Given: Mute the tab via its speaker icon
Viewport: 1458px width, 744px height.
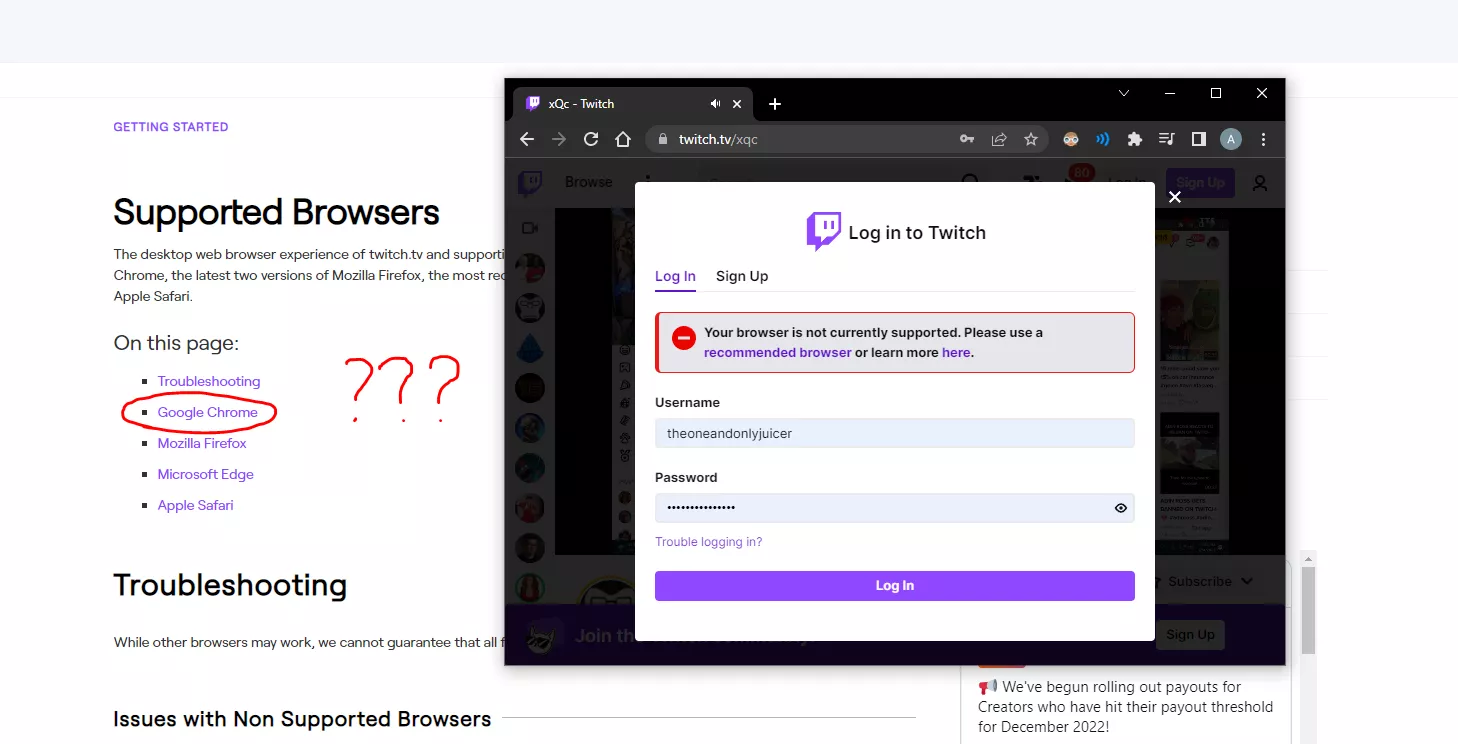Looking at the screenshot, I should click(714, 103).
